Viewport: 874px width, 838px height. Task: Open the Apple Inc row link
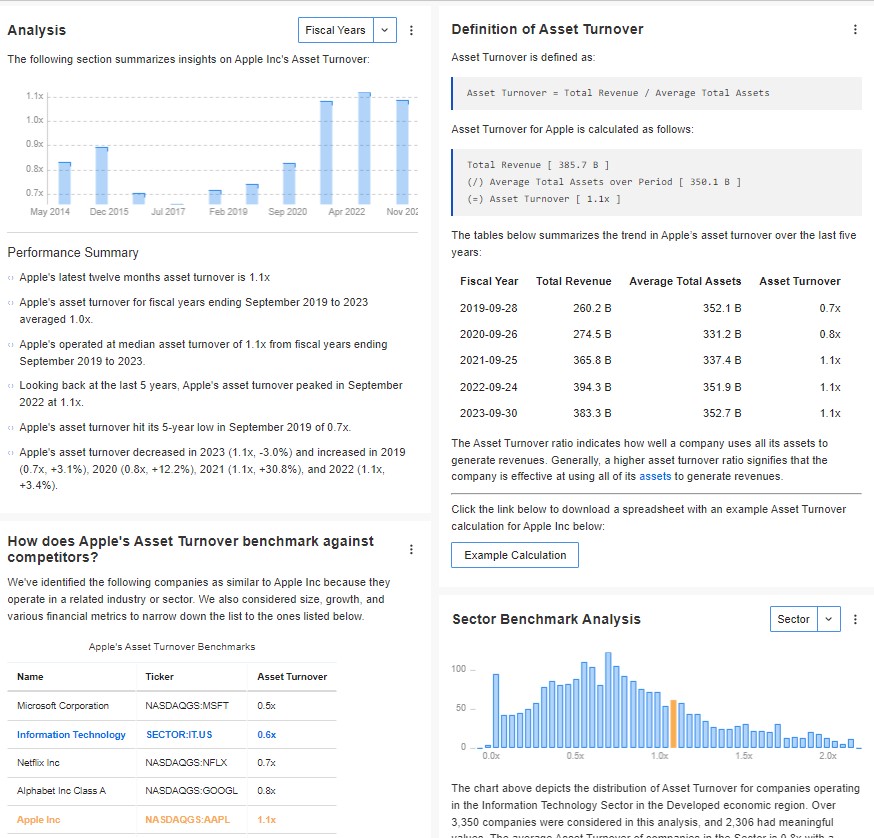tap(38, 820)
